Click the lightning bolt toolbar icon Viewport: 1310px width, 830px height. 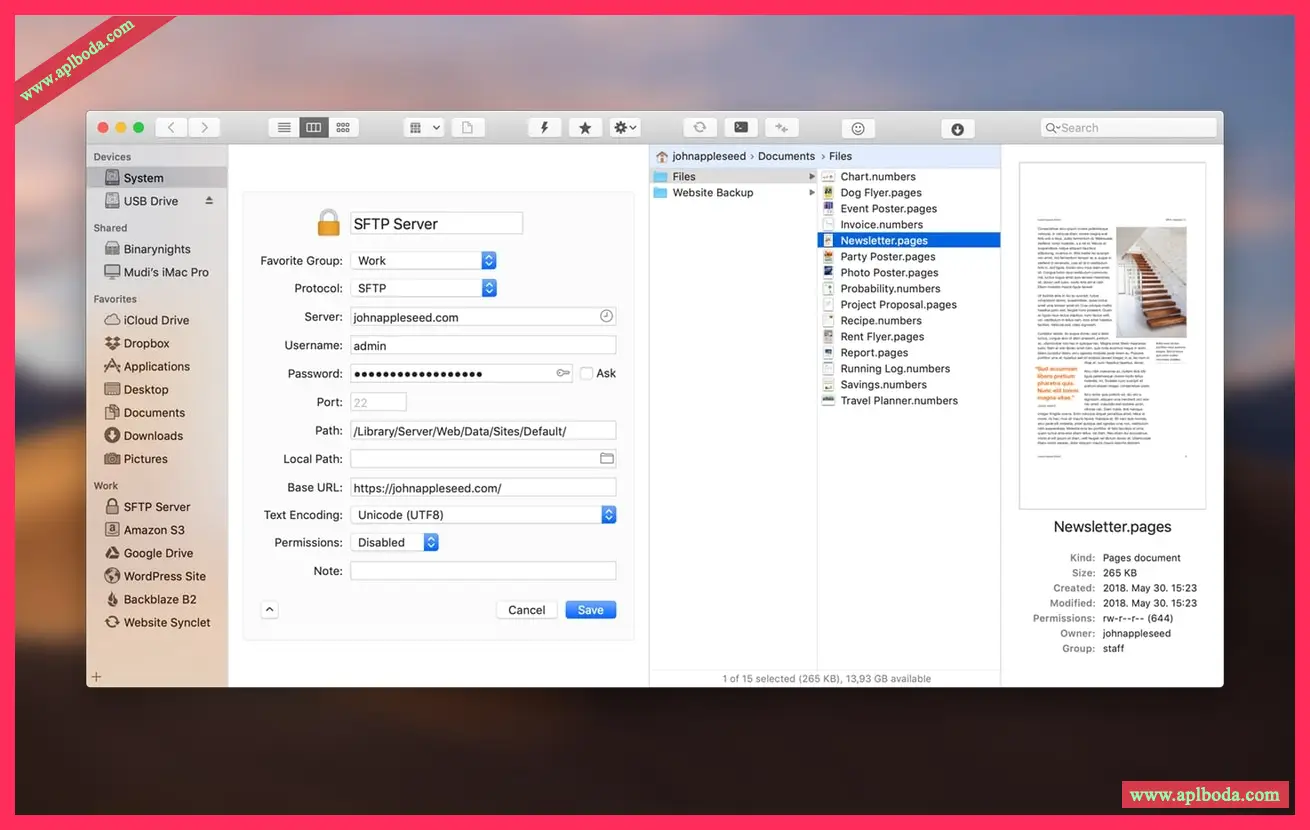click(x=544, y=127)
